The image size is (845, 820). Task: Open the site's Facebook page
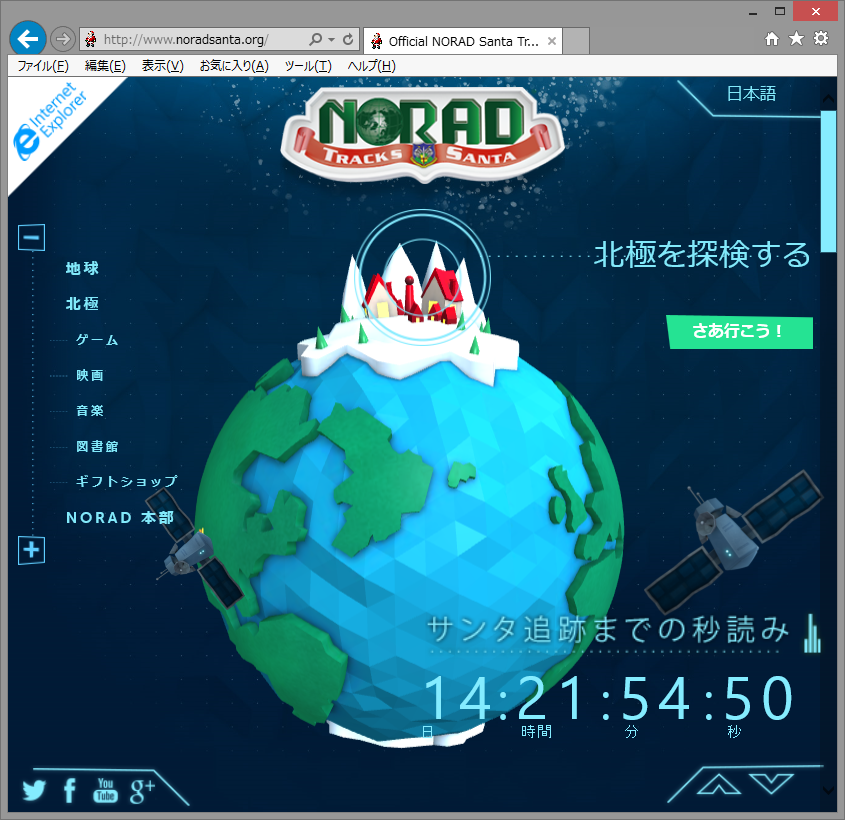(69, 791)
